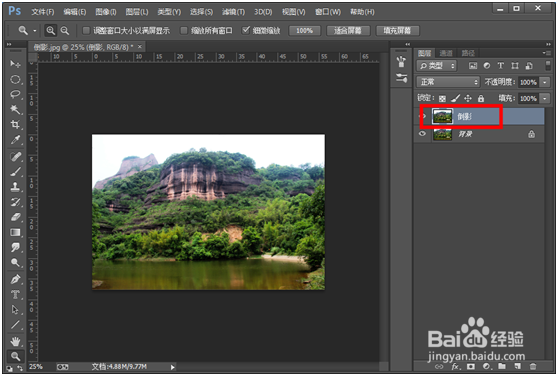Filter layers by shape layers icon

pos(515,65)
